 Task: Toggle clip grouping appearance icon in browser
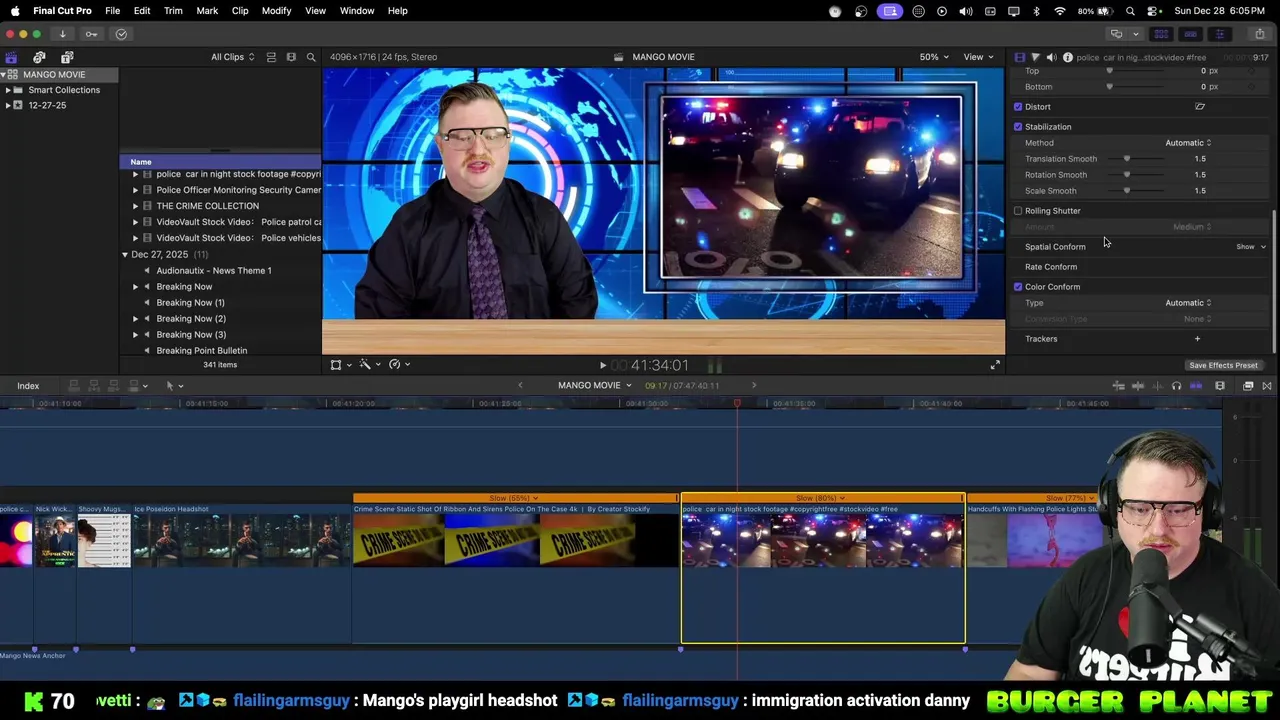click(271, 57)
